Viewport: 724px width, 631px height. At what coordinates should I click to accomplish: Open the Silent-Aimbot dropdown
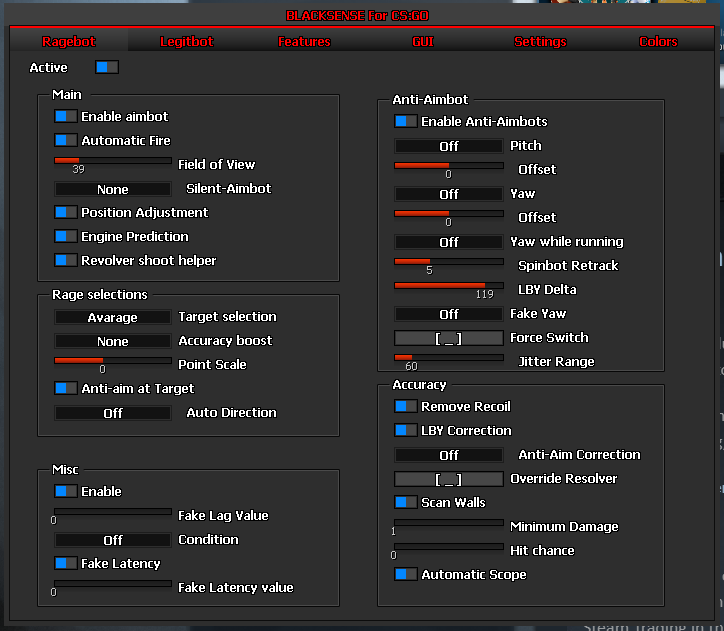point(113,189)
